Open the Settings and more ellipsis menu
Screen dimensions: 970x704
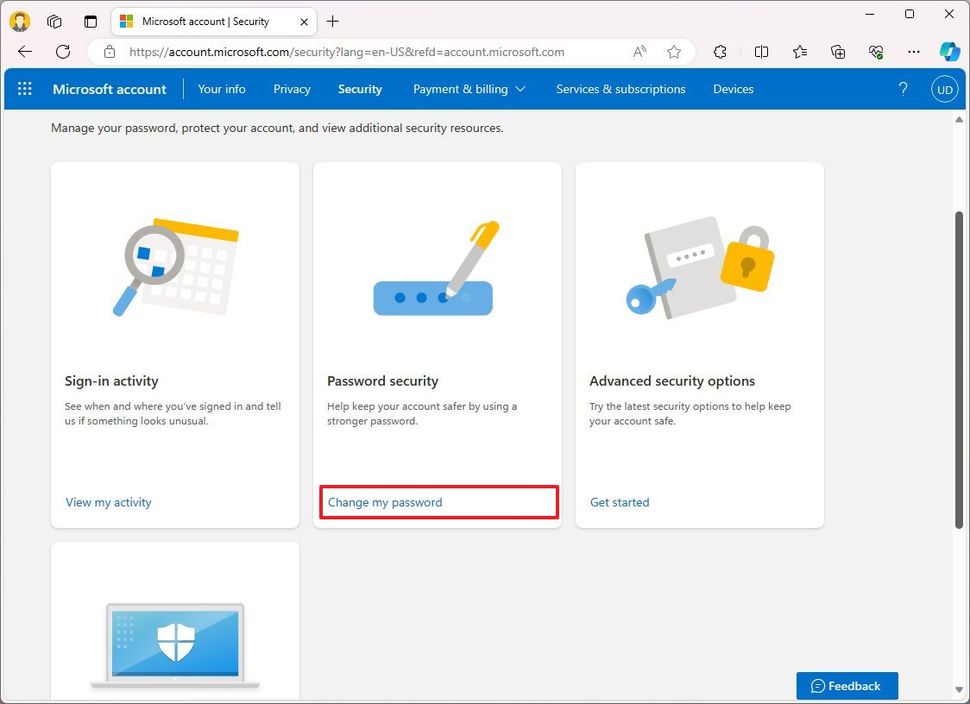point(913,51)
